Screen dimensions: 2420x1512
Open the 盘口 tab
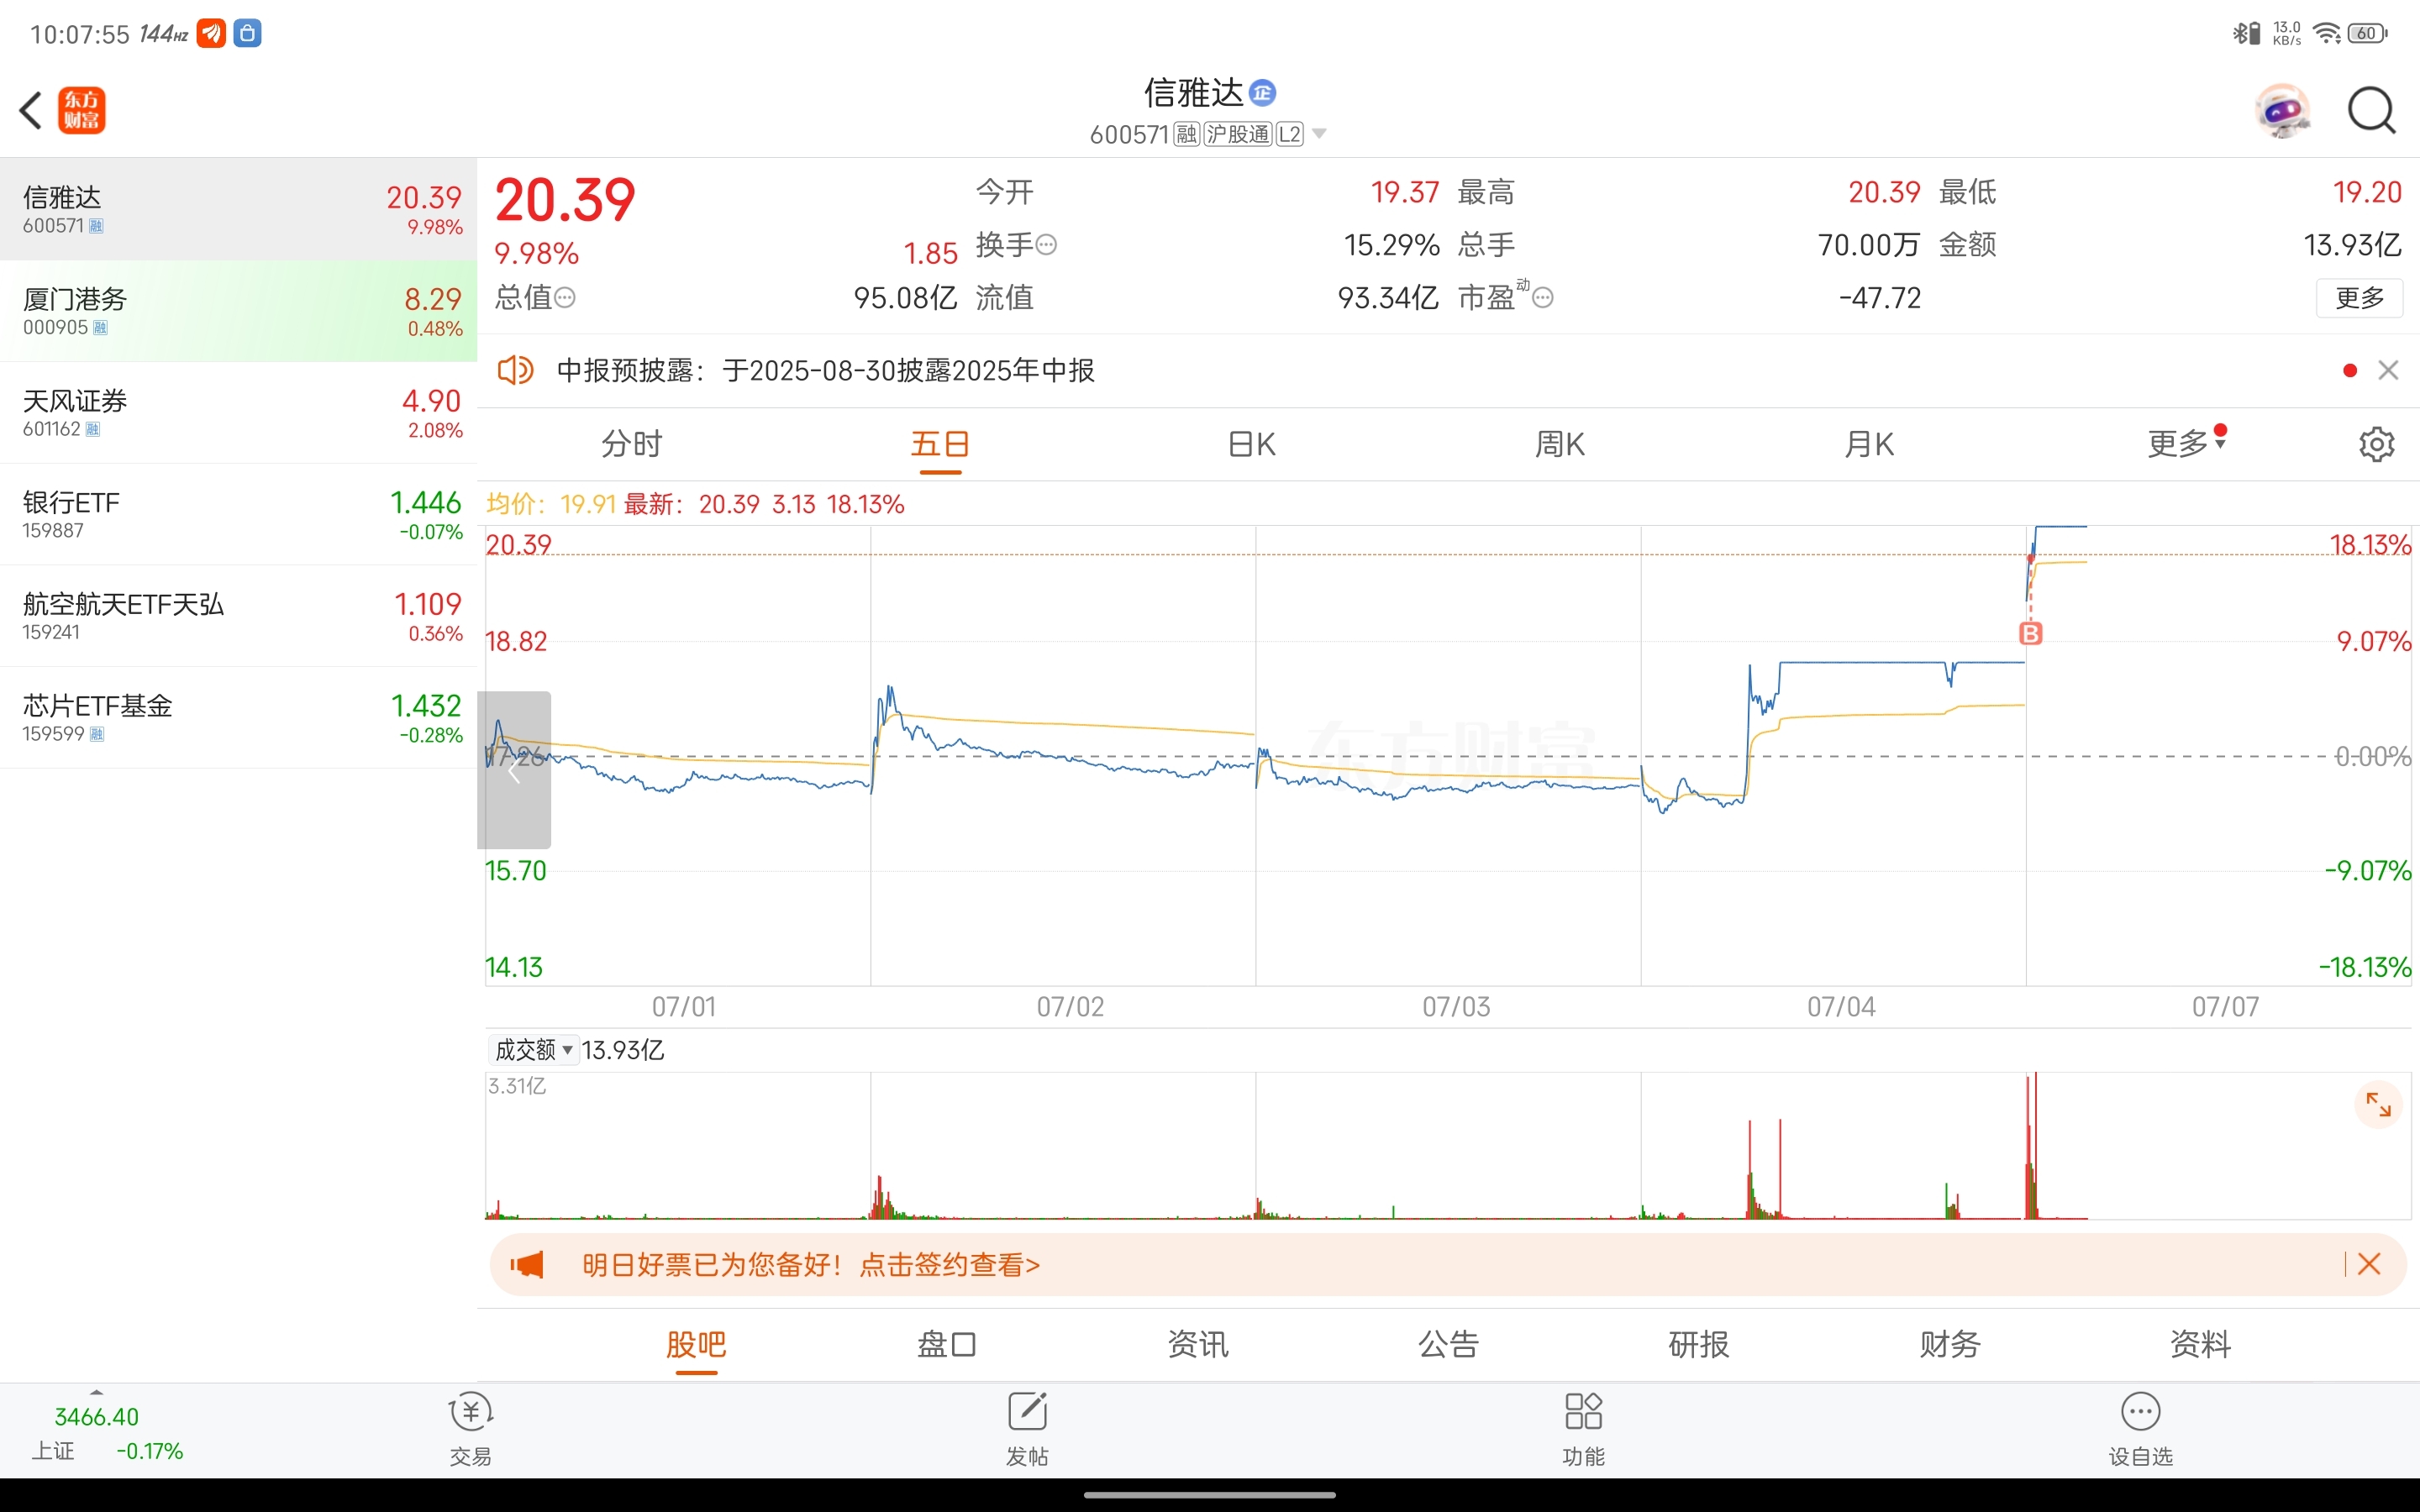click(947, 1344)
